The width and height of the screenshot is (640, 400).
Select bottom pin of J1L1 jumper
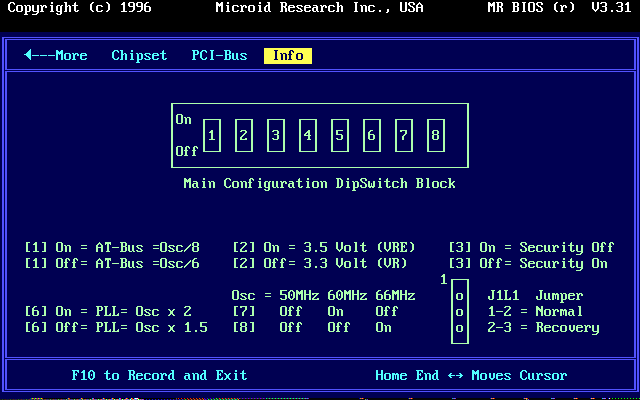click(x=459, y=328)
